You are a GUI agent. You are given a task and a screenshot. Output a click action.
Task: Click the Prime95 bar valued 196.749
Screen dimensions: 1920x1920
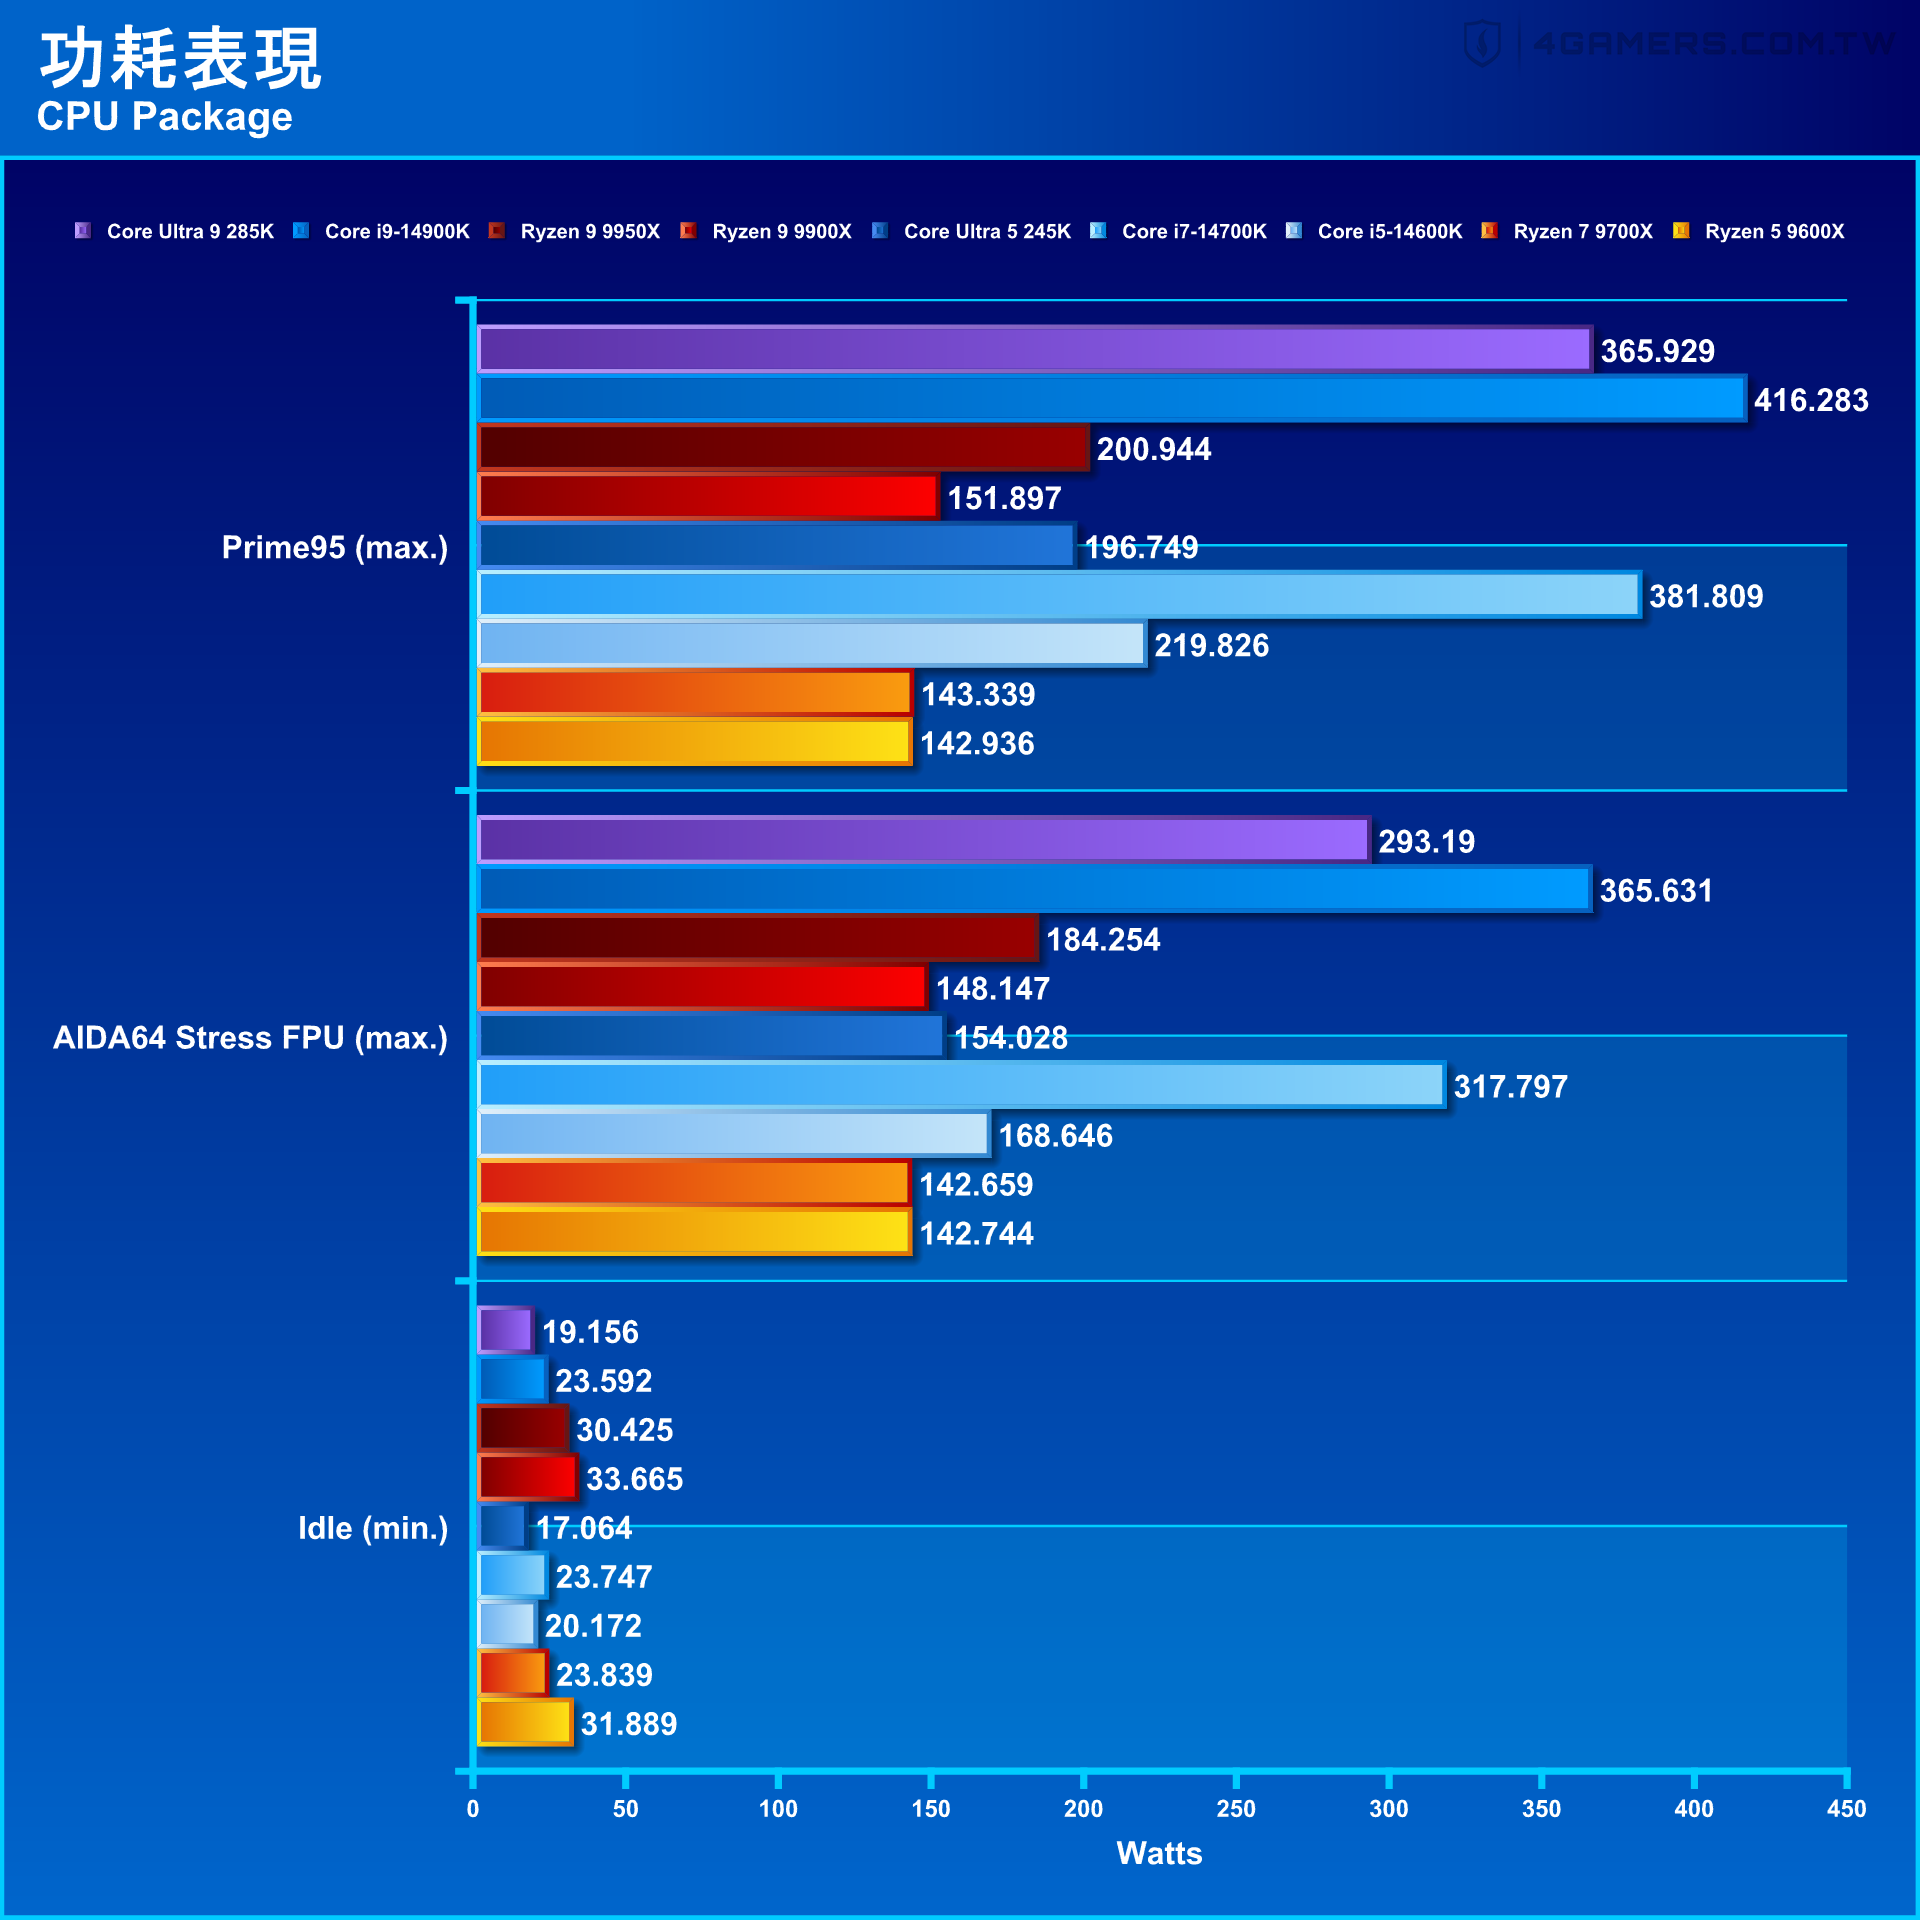tap(777, 545)
